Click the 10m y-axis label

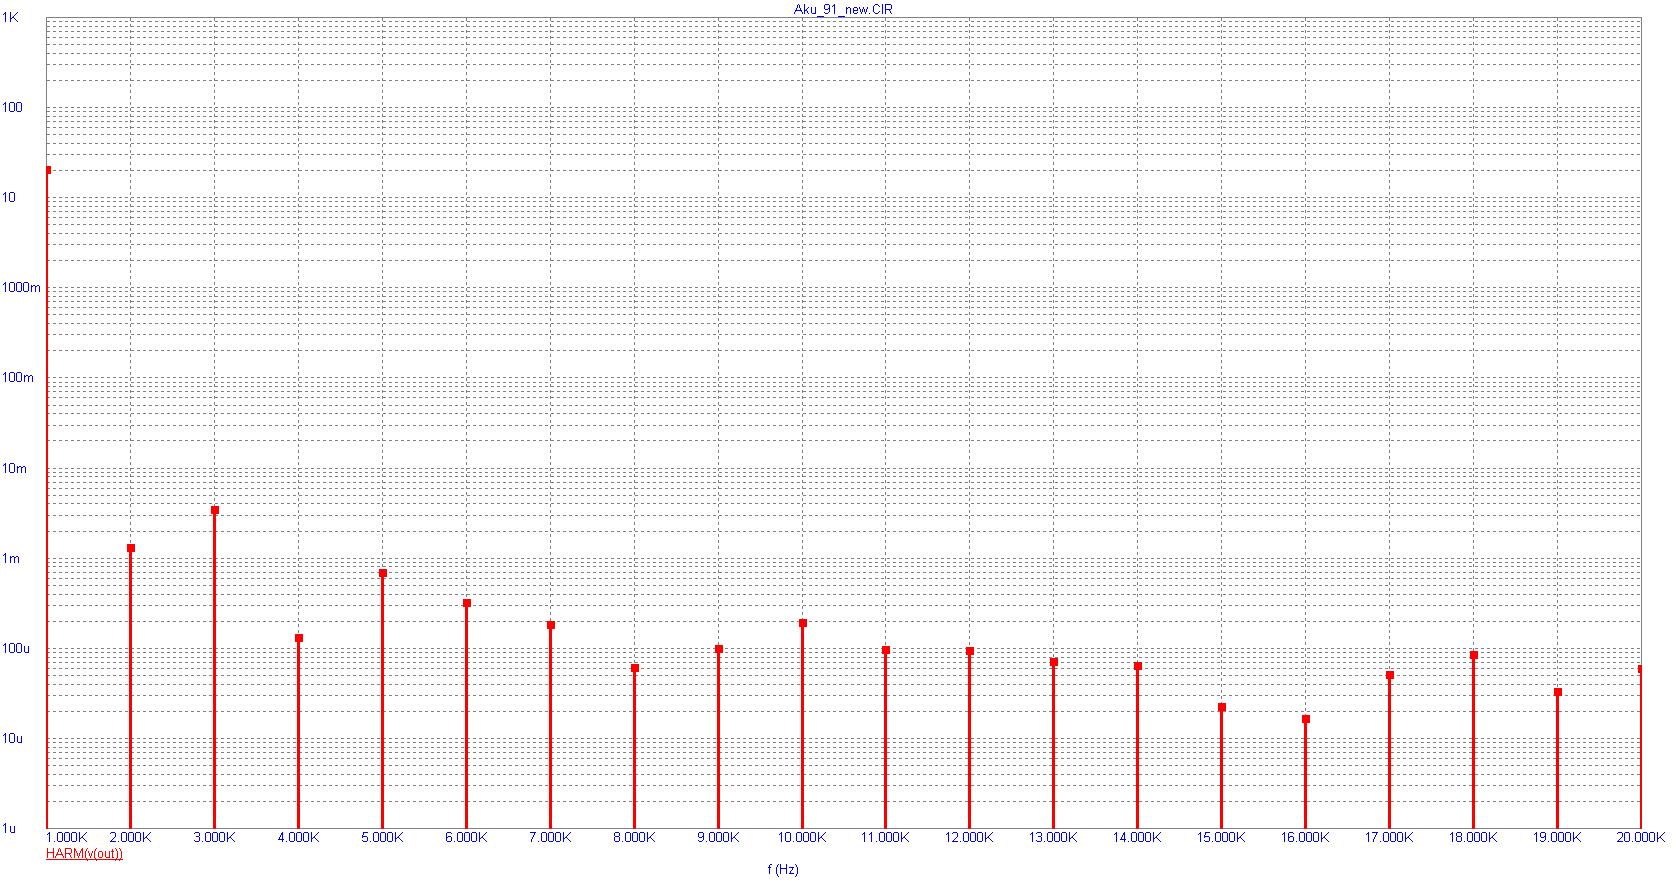(x=15, y=469)
